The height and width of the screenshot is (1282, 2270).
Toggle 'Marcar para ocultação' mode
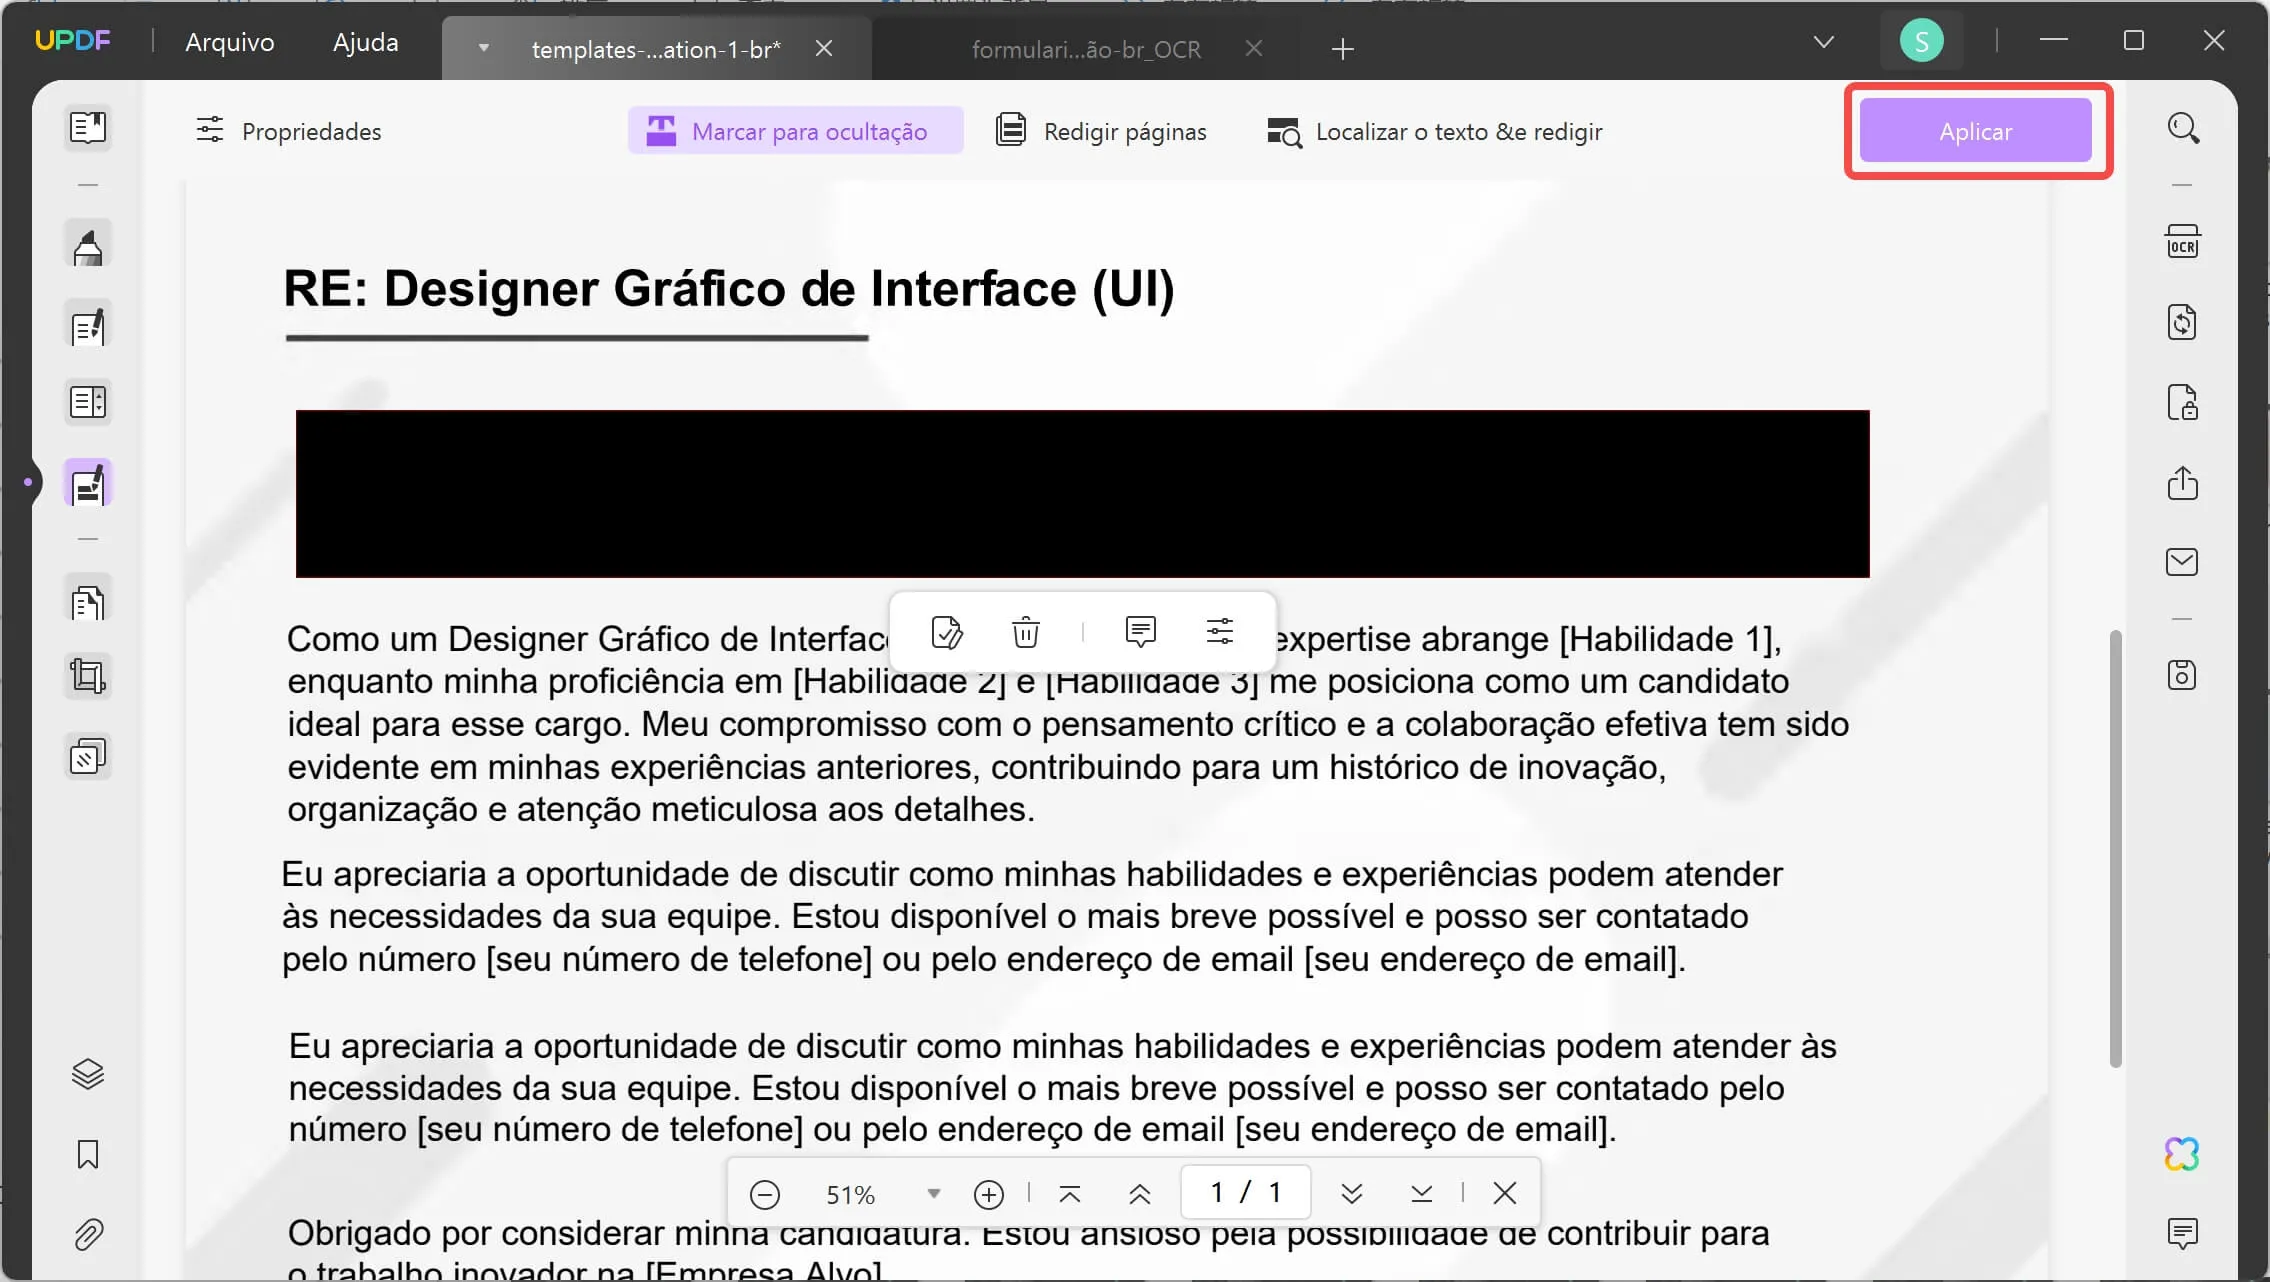pyautogui.click(x=793, y=130)
